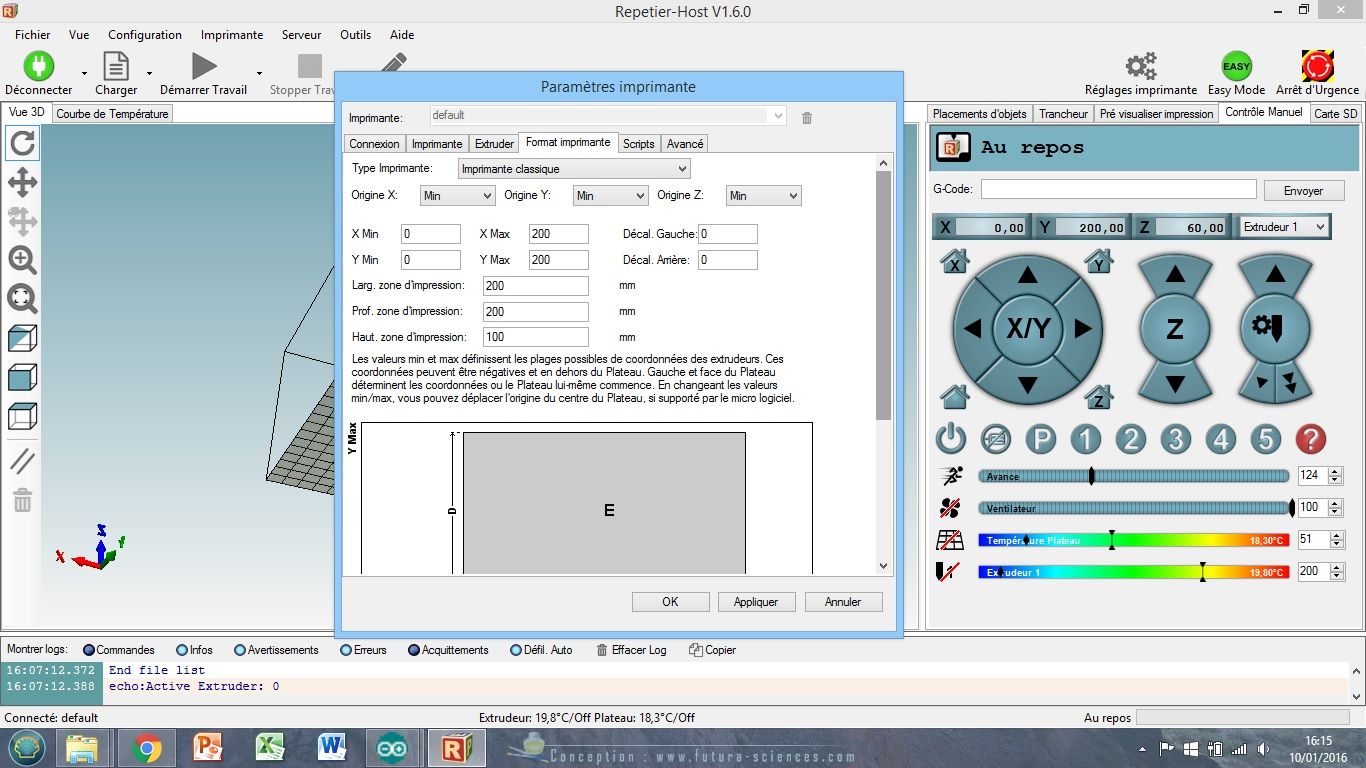The image size is (1366, 768).
Task: Adjust the Température Plateau slider
Action: tap(1133, 540)
